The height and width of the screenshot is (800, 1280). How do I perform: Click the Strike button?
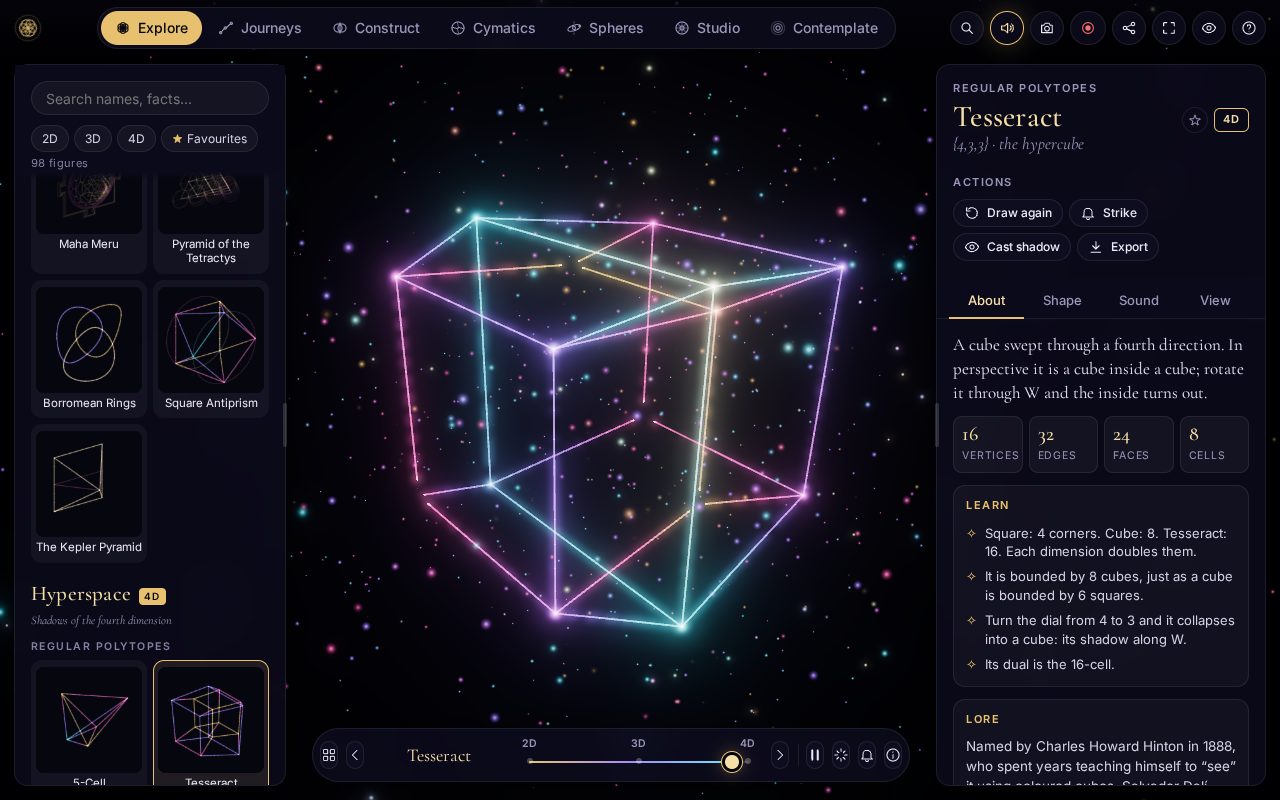(1109, 213)
